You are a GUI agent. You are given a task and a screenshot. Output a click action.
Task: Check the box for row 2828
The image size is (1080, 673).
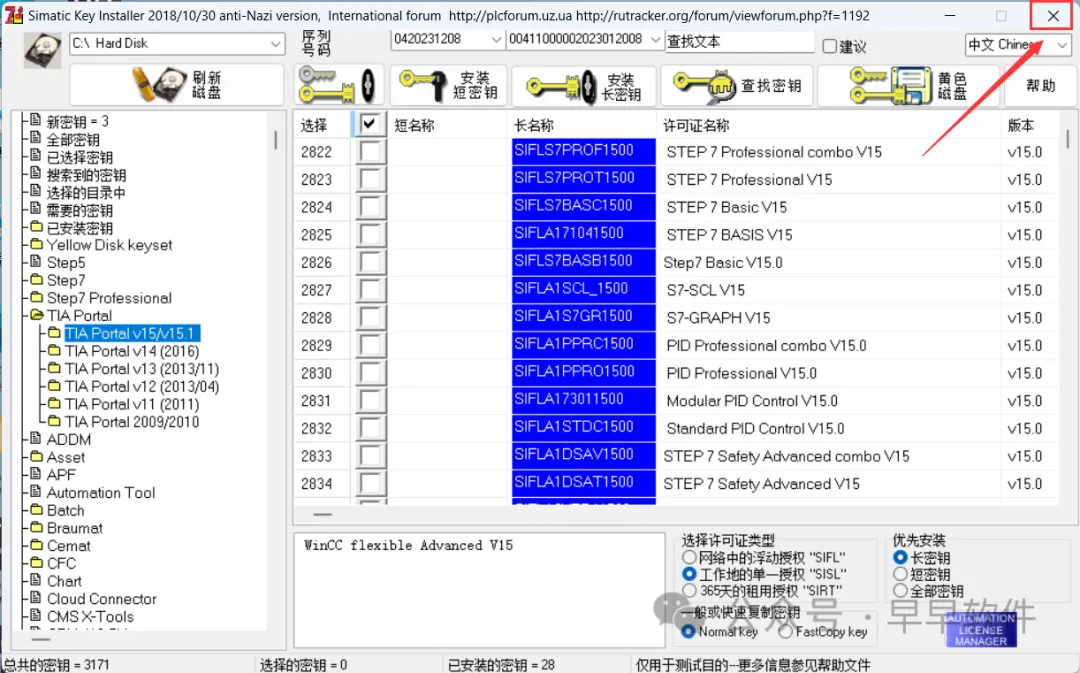[371, 318]
